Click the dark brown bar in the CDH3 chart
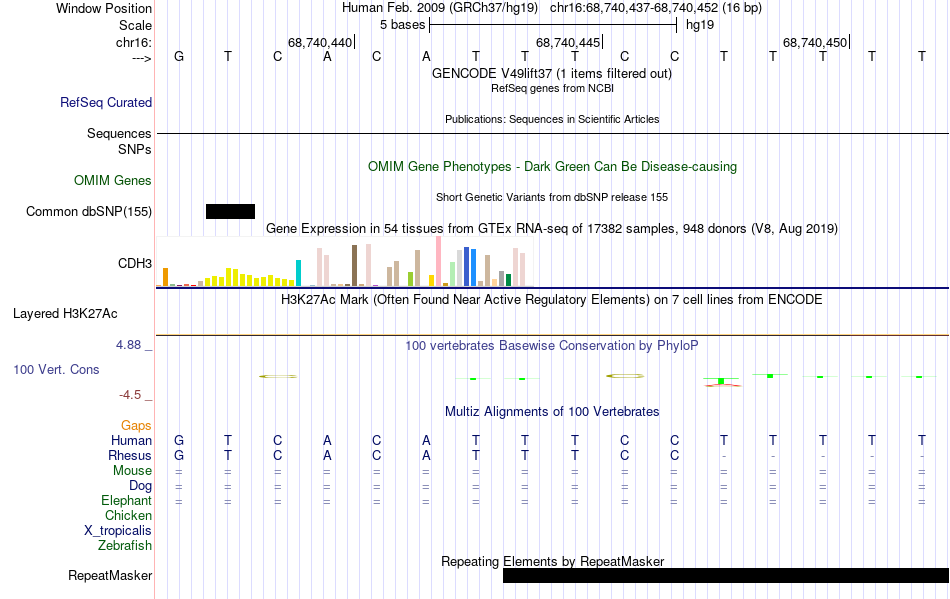 (x=354, y=265)
